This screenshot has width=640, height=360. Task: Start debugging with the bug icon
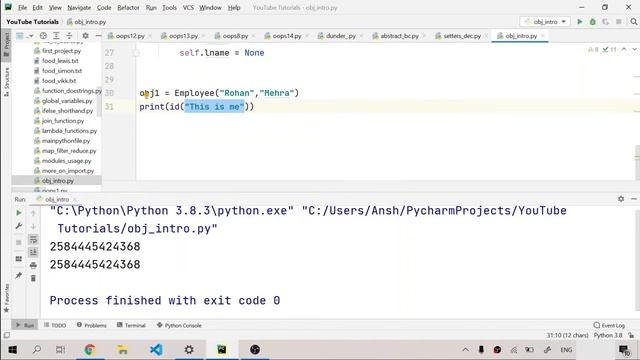click(x=593, y=22)
